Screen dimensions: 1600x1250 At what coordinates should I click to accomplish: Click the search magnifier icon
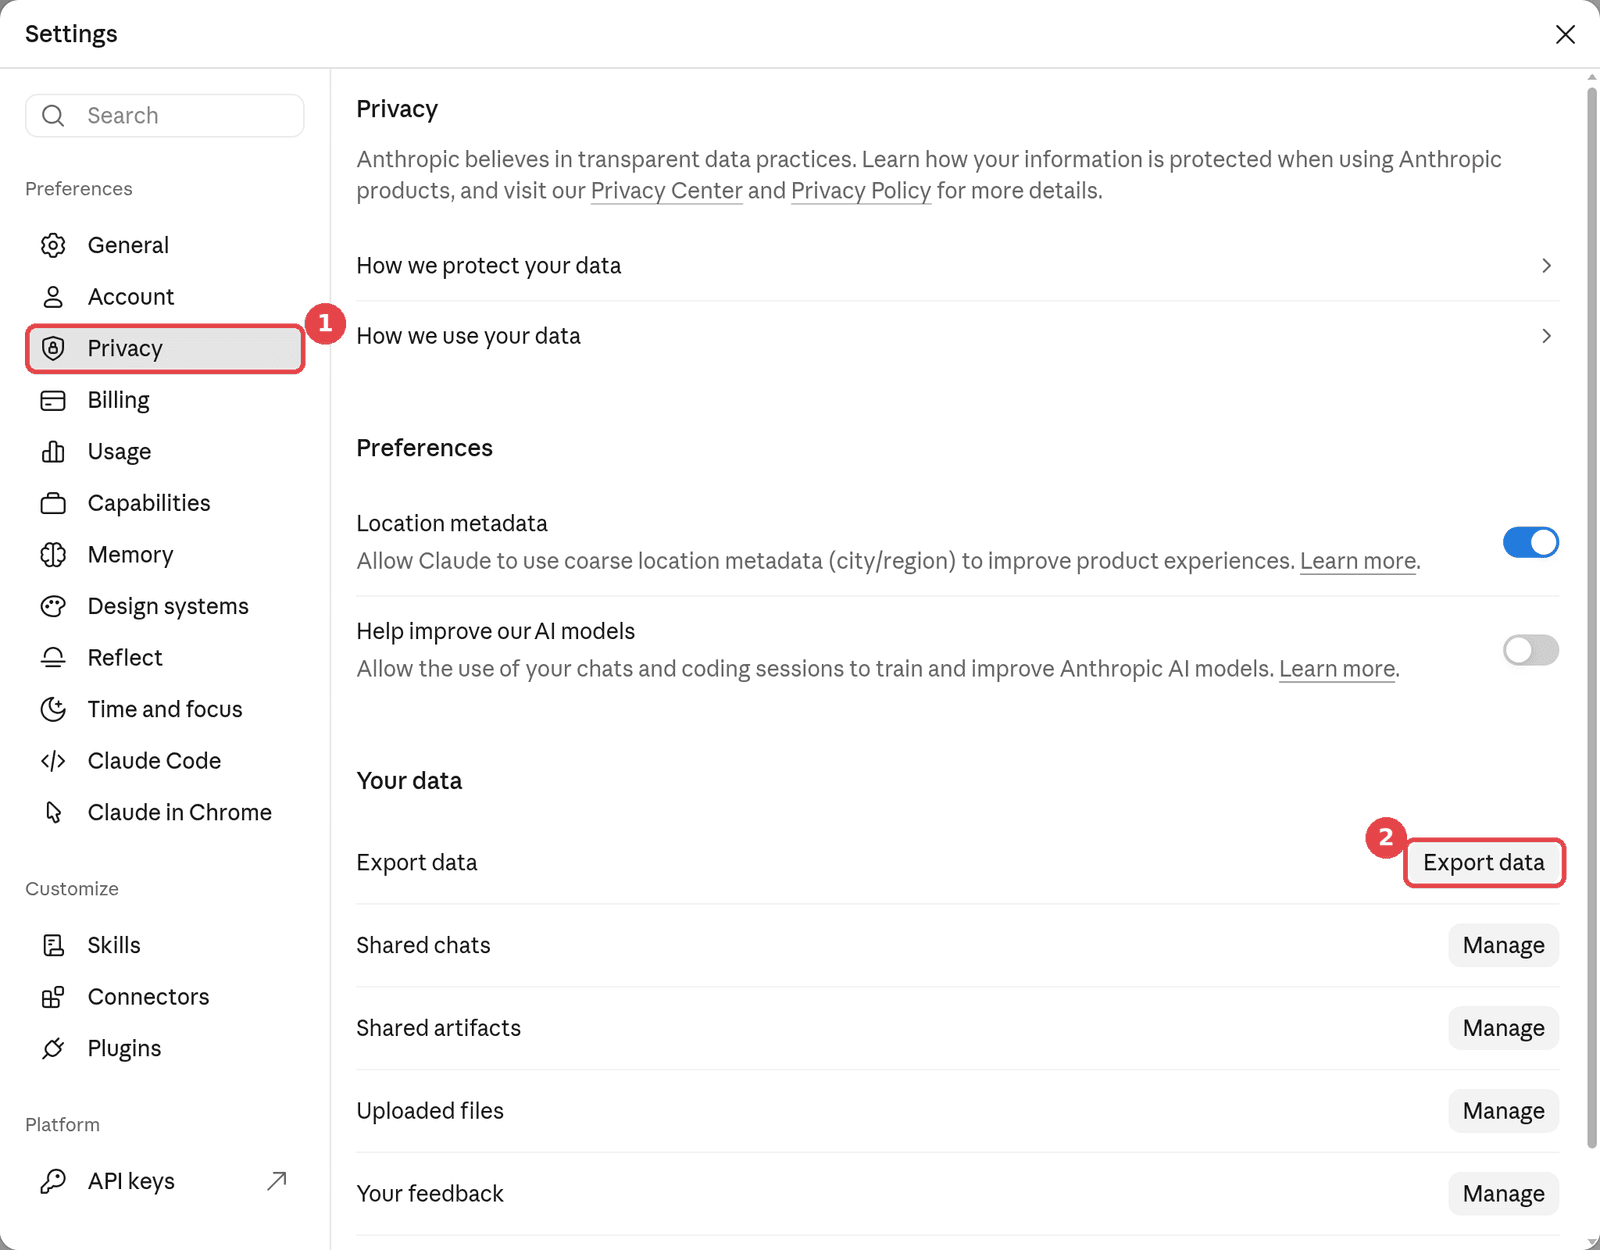(x=53, y=116)
